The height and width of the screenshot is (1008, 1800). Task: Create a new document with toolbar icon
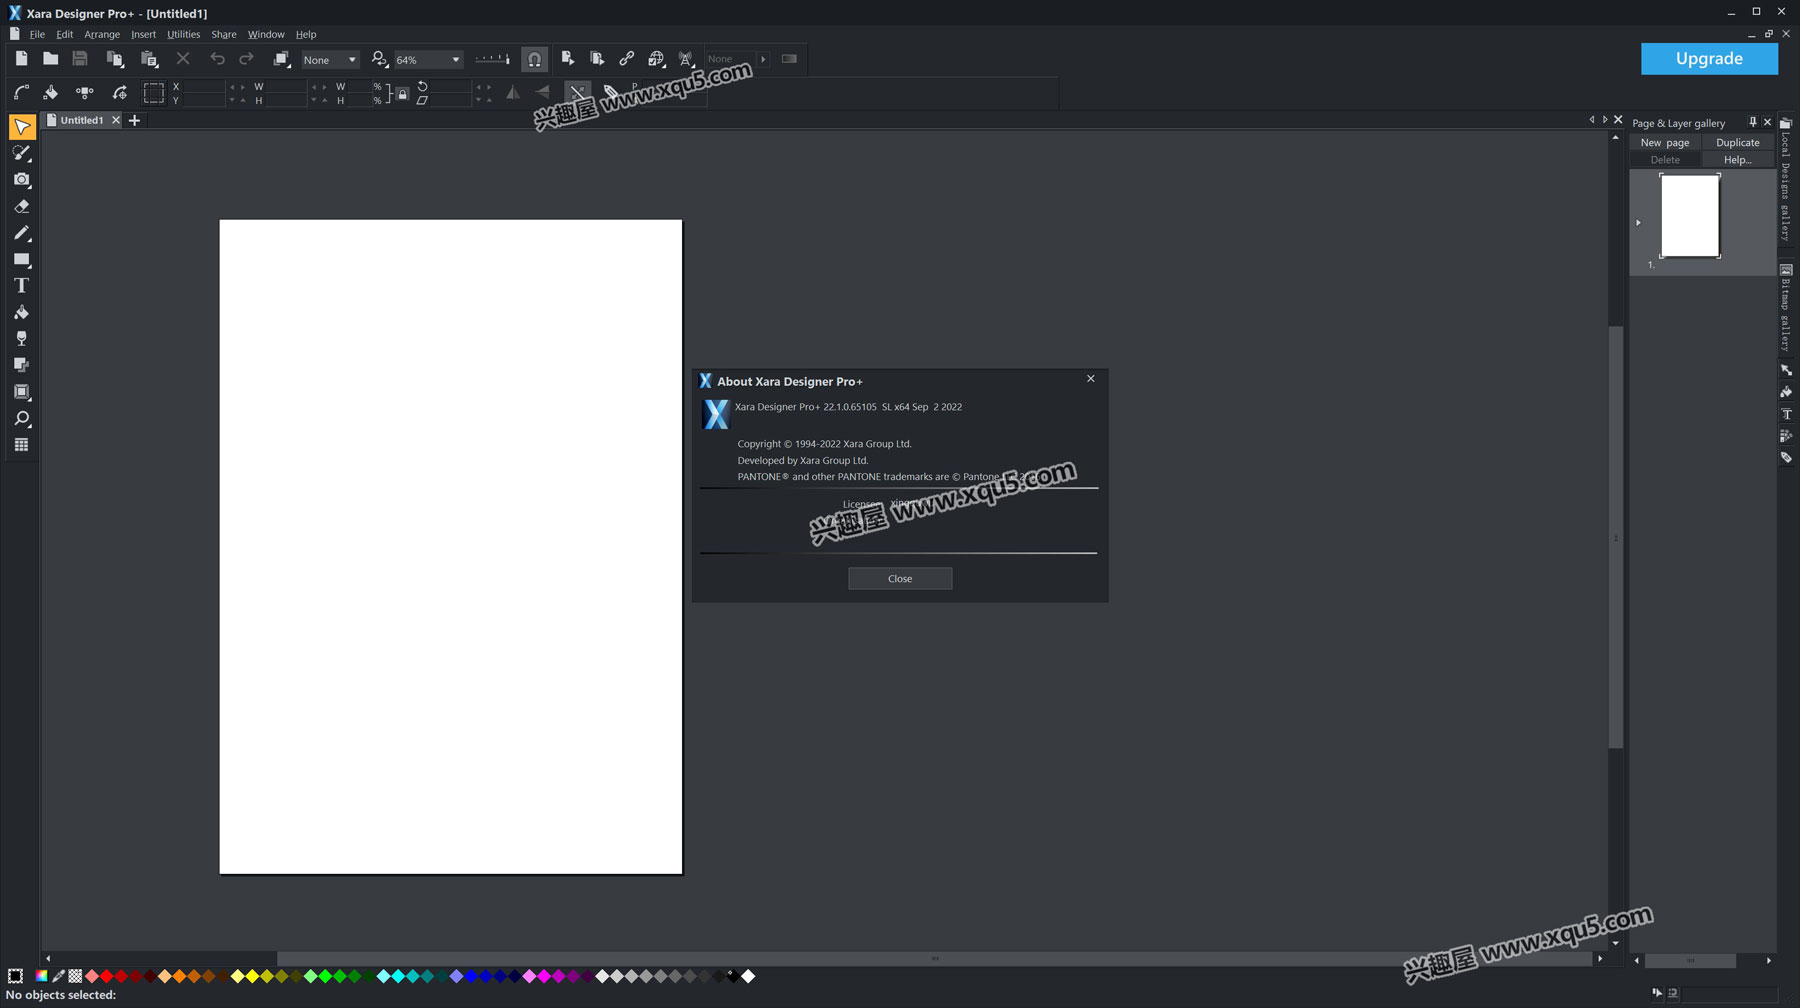[x=21, y=59]
